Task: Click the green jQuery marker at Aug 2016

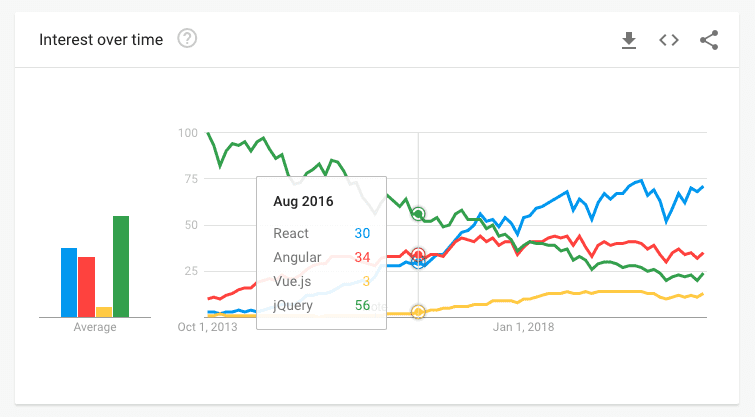Action: tap(418, 214)
